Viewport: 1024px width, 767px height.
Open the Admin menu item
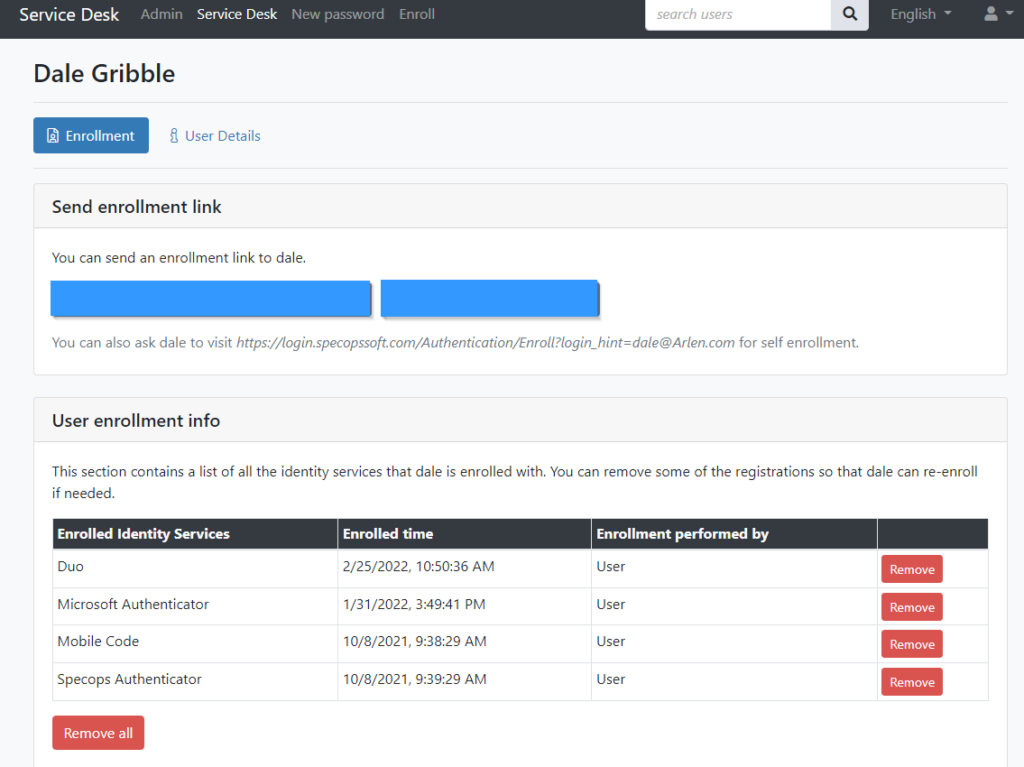[x=161, y=14]
